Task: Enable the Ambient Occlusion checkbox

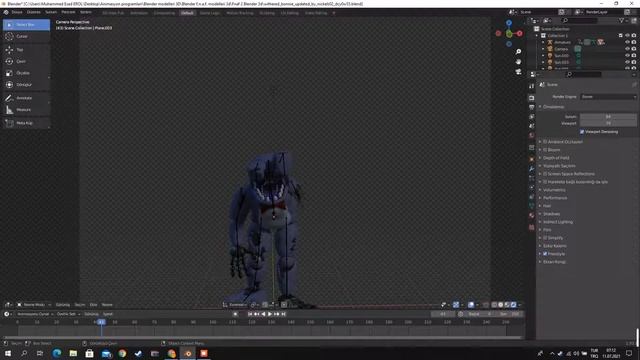Action: (x=545, y=142)
